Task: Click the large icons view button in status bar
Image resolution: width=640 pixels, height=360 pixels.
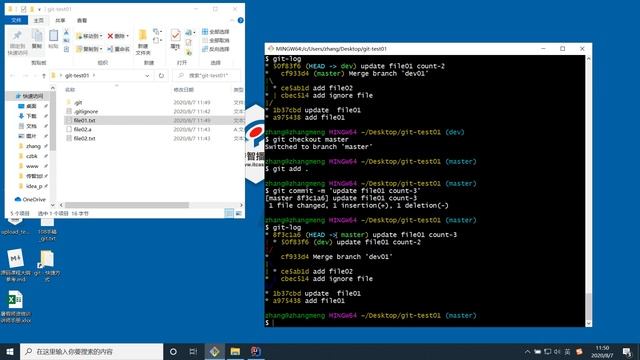Action: pyautogui.click(x=239, y=213)
